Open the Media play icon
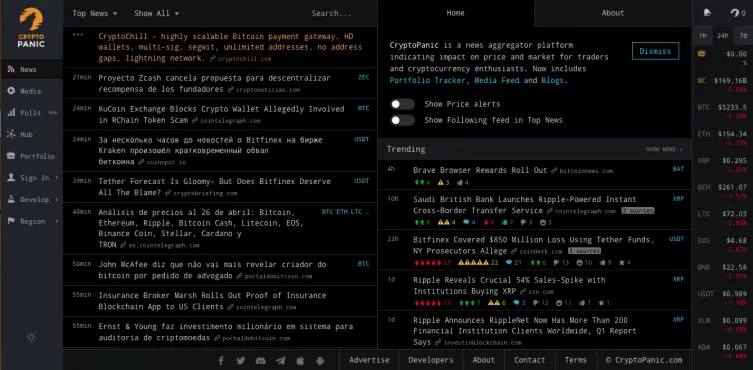 (x=11, y=91)
